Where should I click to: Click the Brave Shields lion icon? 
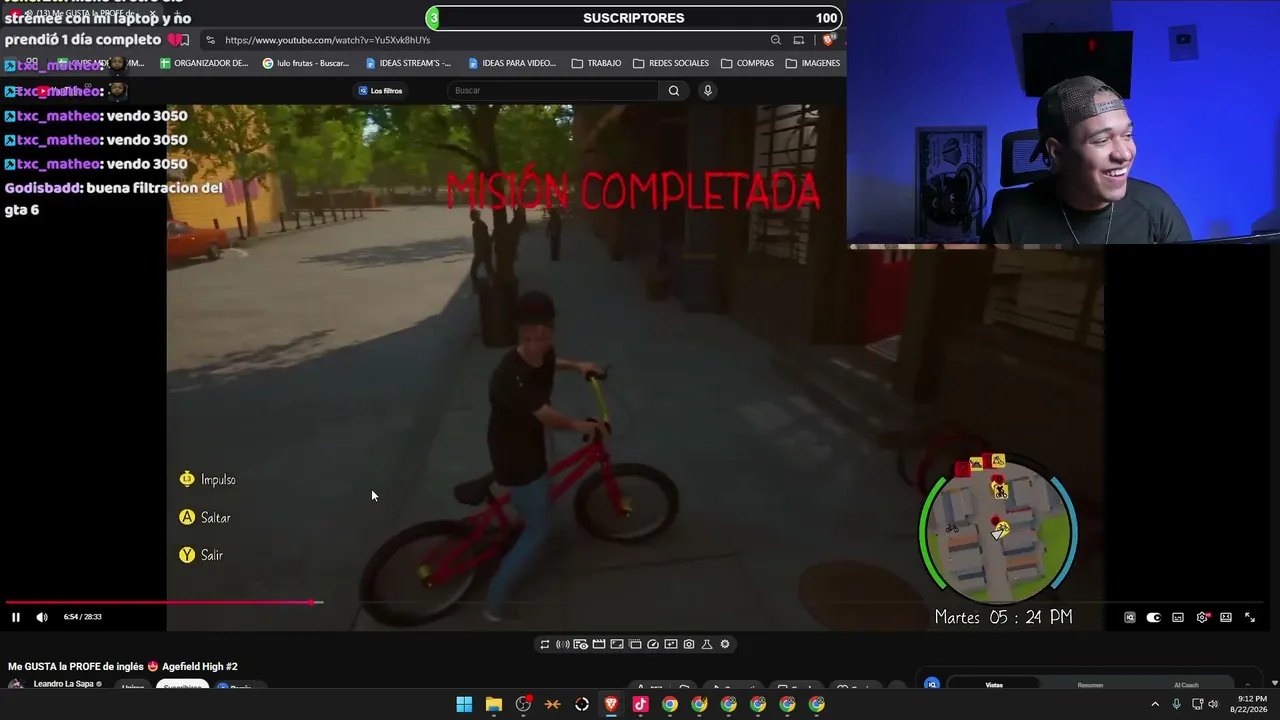point(828,40)
